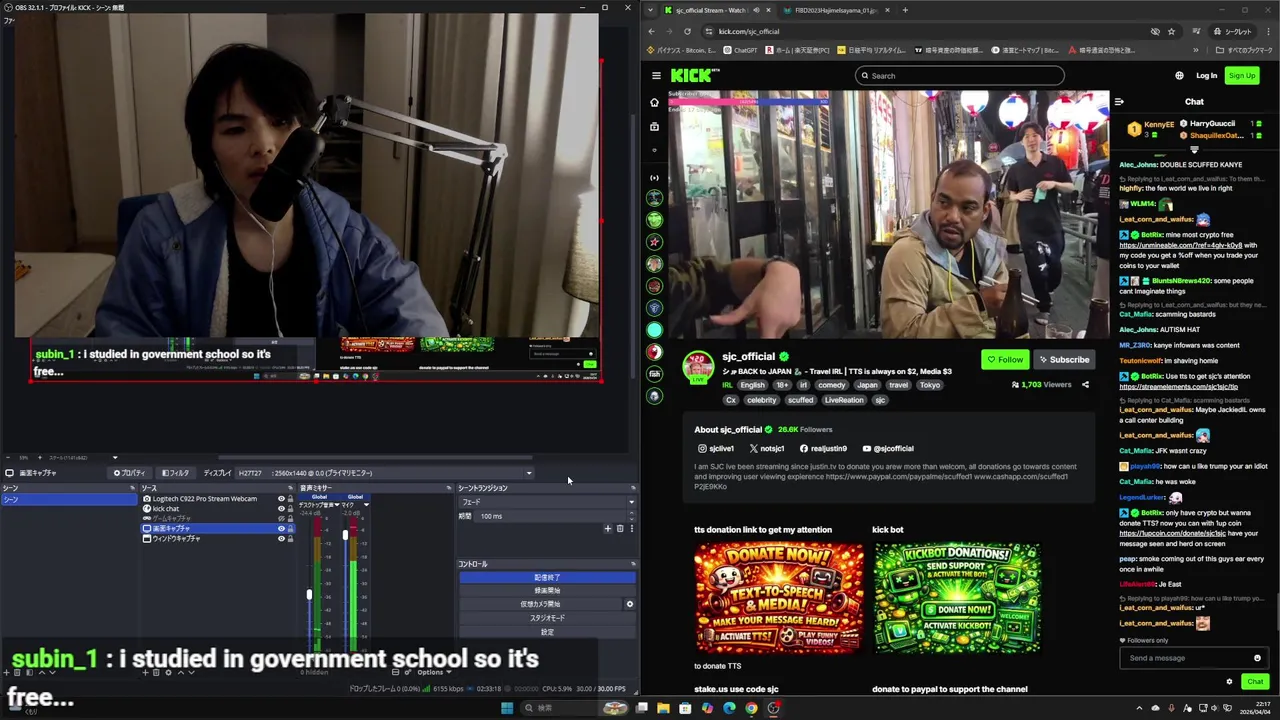Image resolution: width=1280 pixels, height=720 pixels.
Task: Bookmark this page with star icon
Action: (x=1171, y=31)
